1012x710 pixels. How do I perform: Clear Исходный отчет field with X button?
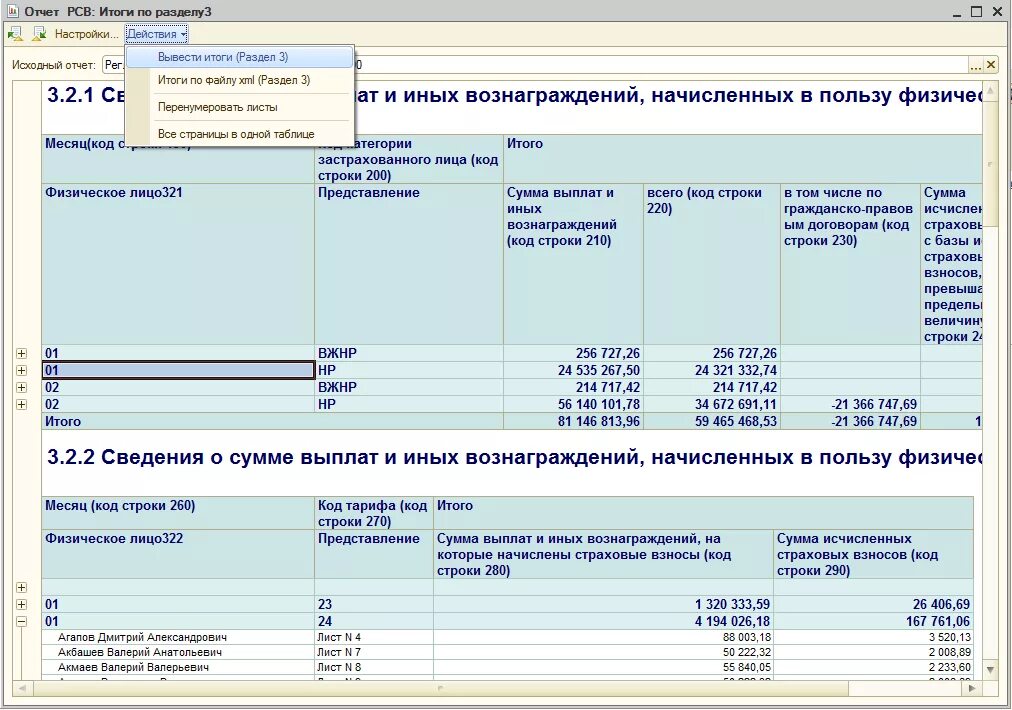point(991,65)
